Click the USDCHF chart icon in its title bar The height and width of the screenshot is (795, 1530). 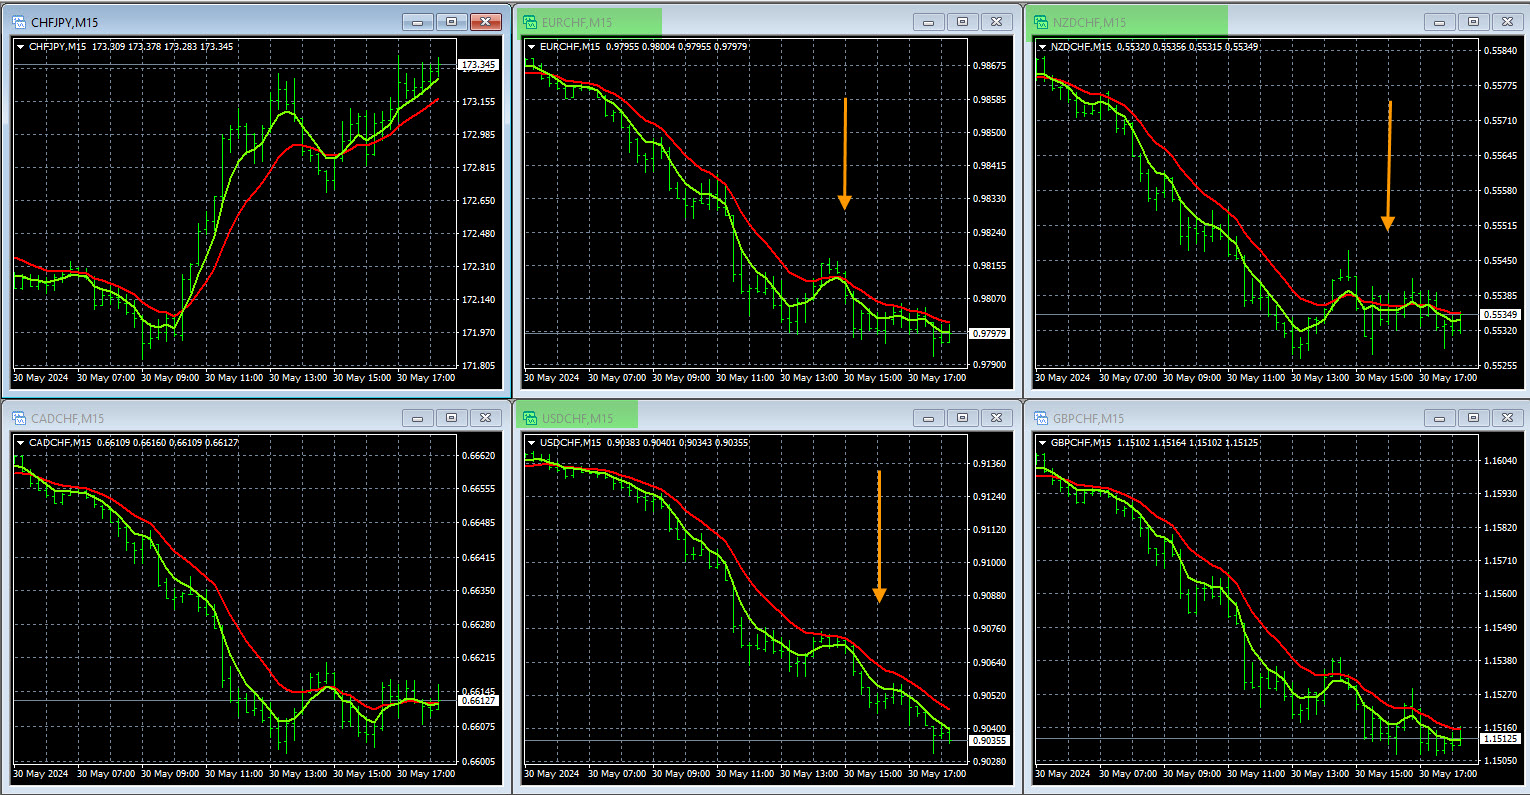(532, 417)
